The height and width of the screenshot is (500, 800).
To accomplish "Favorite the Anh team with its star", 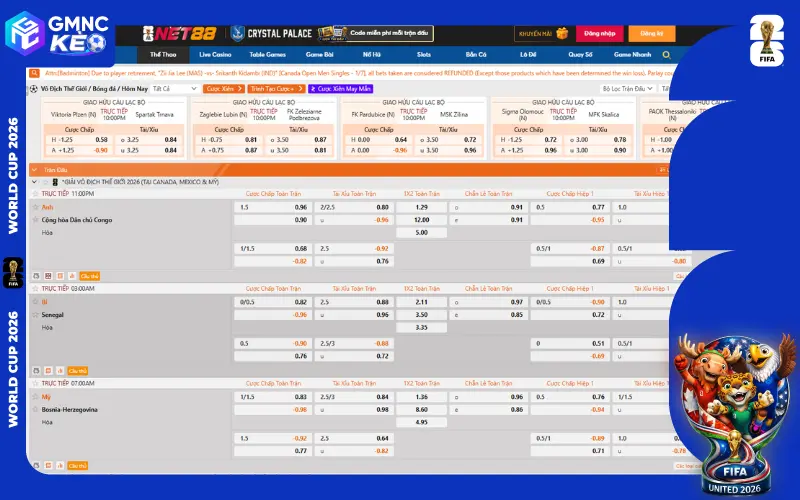I will (36, 207).
